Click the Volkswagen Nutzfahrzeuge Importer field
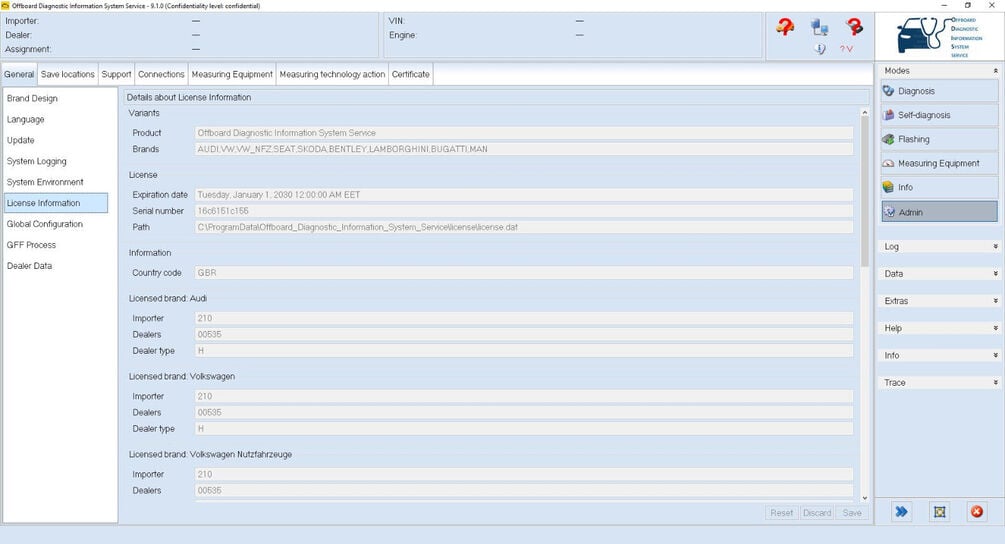1005x544 pixels. [x=524, y=474]
